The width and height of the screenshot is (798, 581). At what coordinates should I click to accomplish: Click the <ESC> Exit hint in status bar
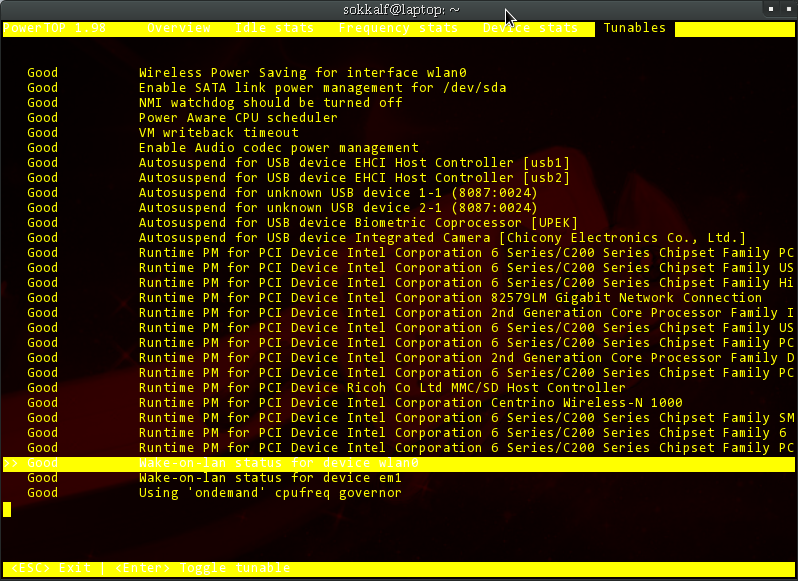coord(51,568)
